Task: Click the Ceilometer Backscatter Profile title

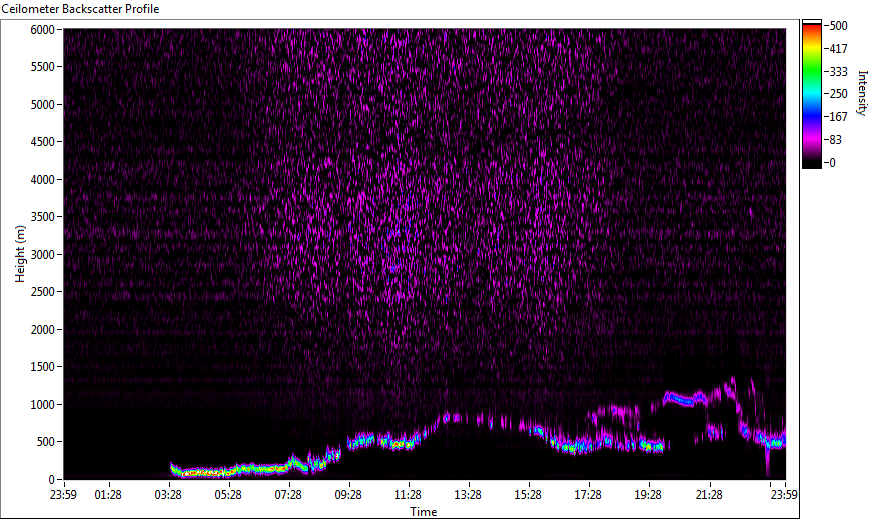Action: tap(81, 8)
